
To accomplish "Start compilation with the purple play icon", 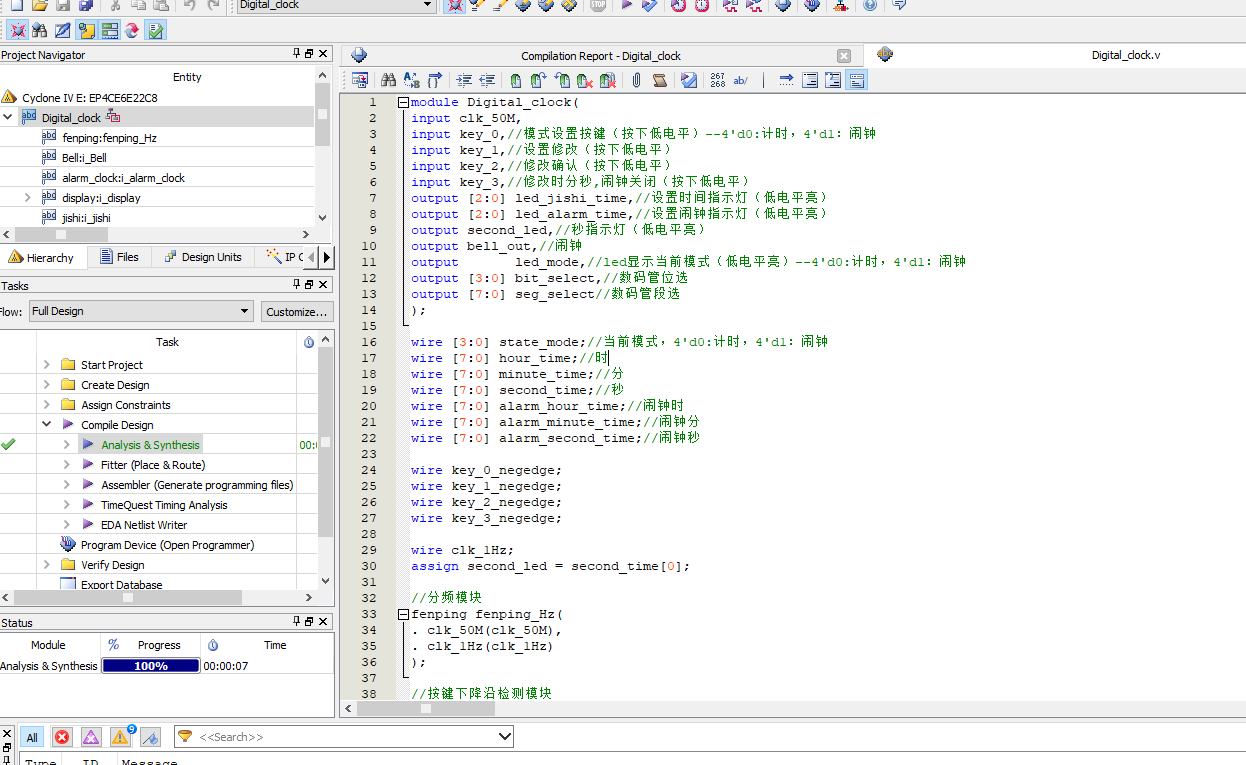I will click(x=627, y=5).
